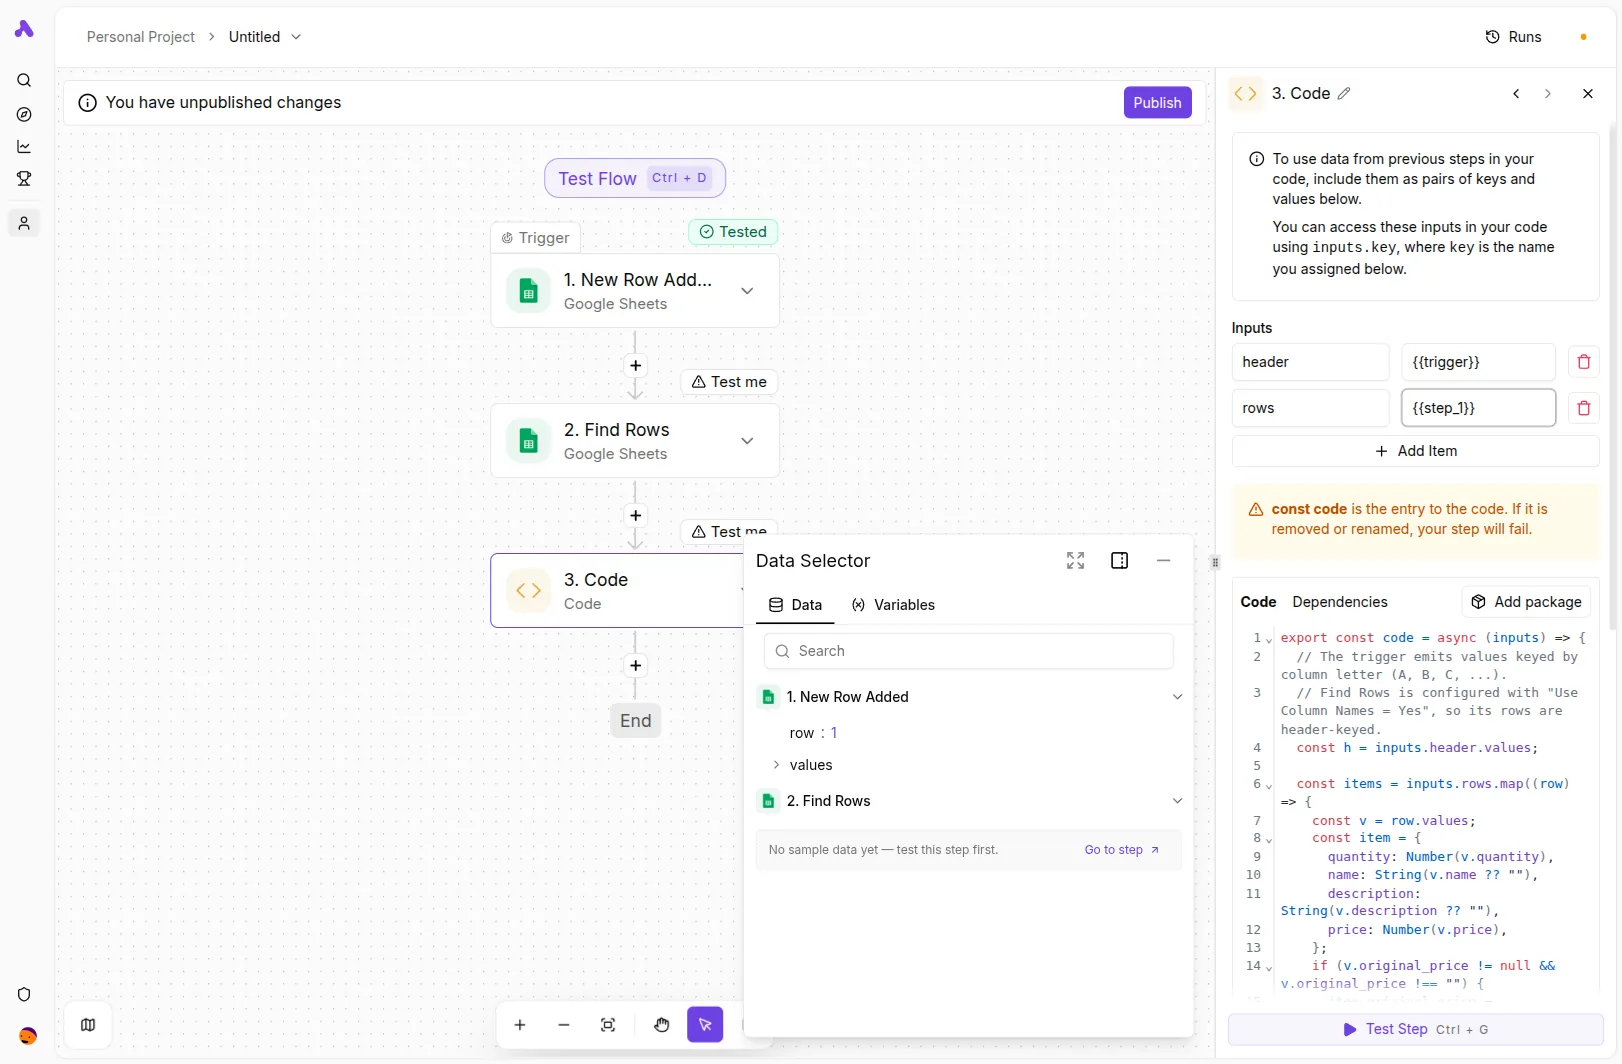Minimize the Data Selector
Viewport: 1622px width, 1064px height.
point(1164,561)
